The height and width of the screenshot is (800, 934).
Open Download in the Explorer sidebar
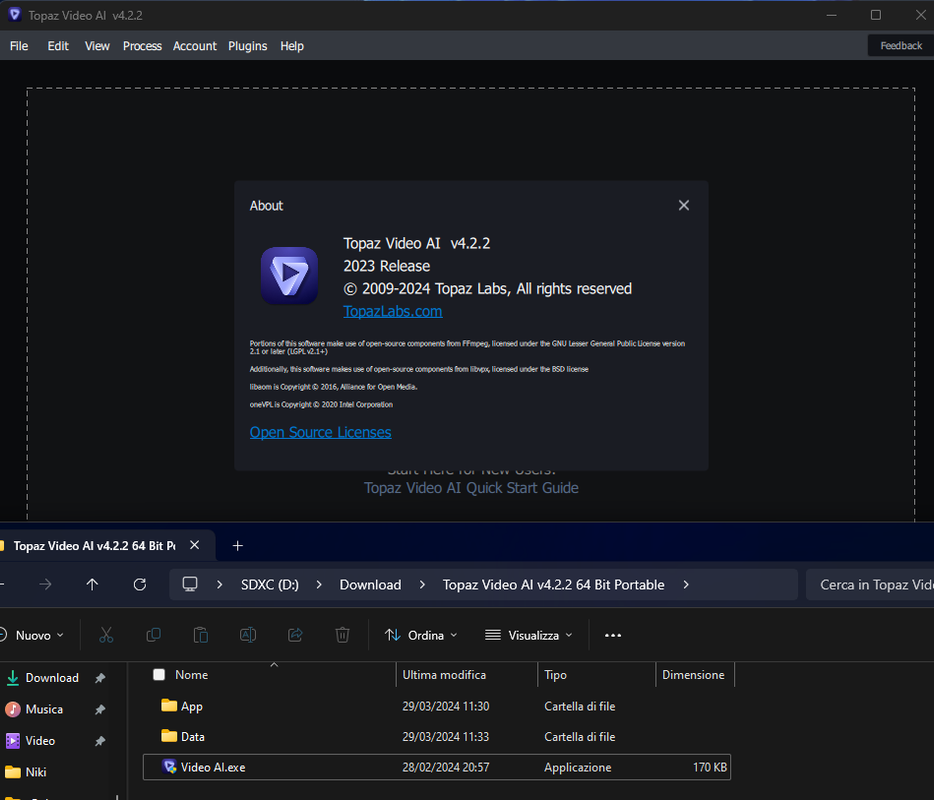52,678
